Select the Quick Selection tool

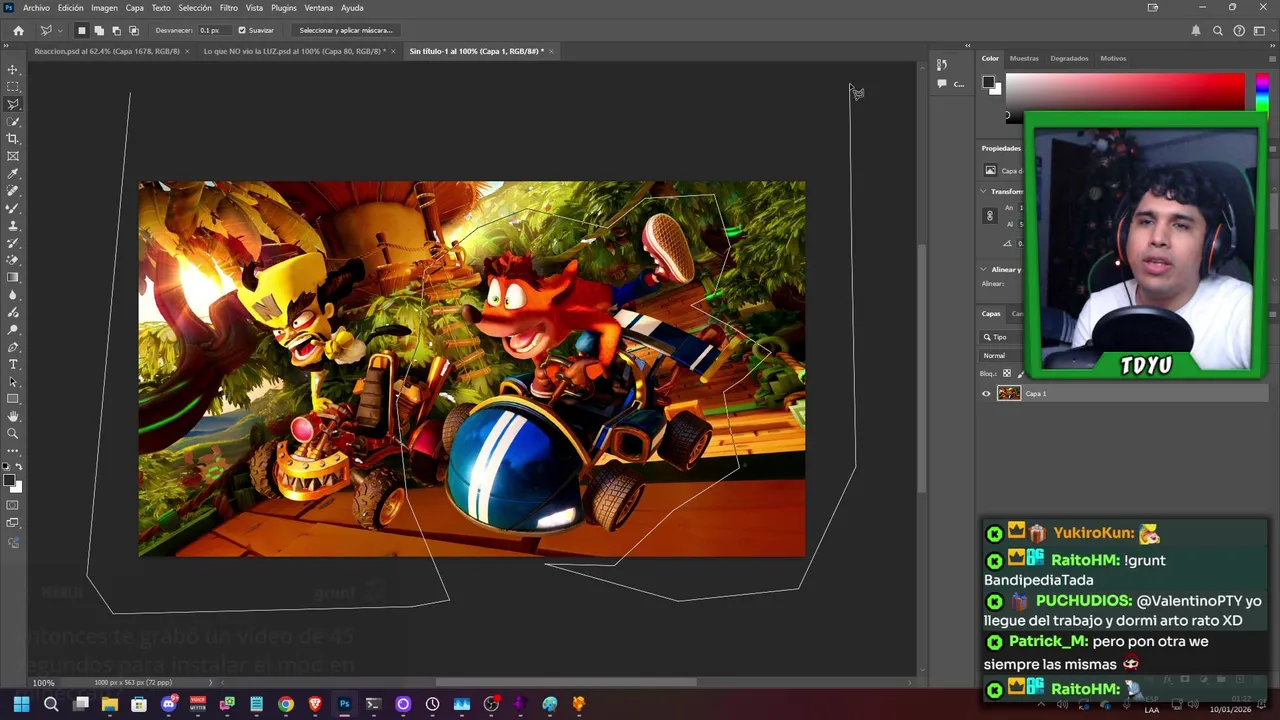pyautogui.click(x=13, y=122)
